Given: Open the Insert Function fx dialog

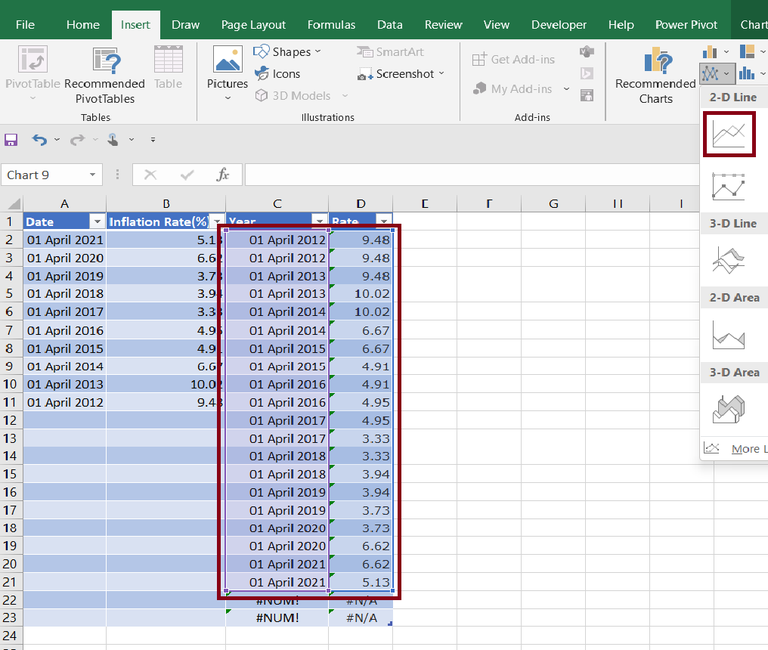Looking at the screenshot, I should click(223, 174).
